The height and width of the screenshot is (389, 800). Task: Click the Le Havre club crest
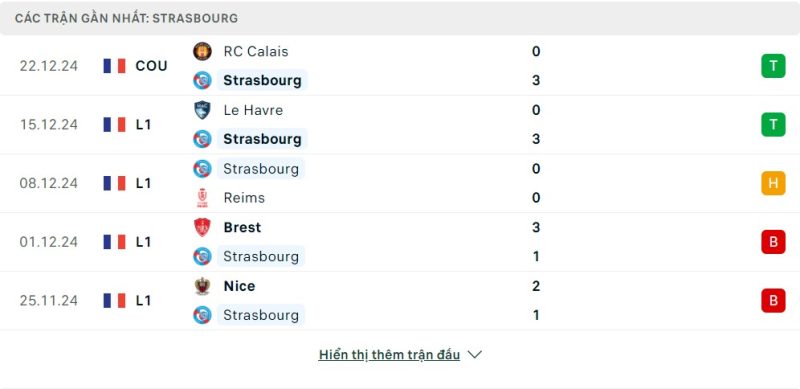202,110
